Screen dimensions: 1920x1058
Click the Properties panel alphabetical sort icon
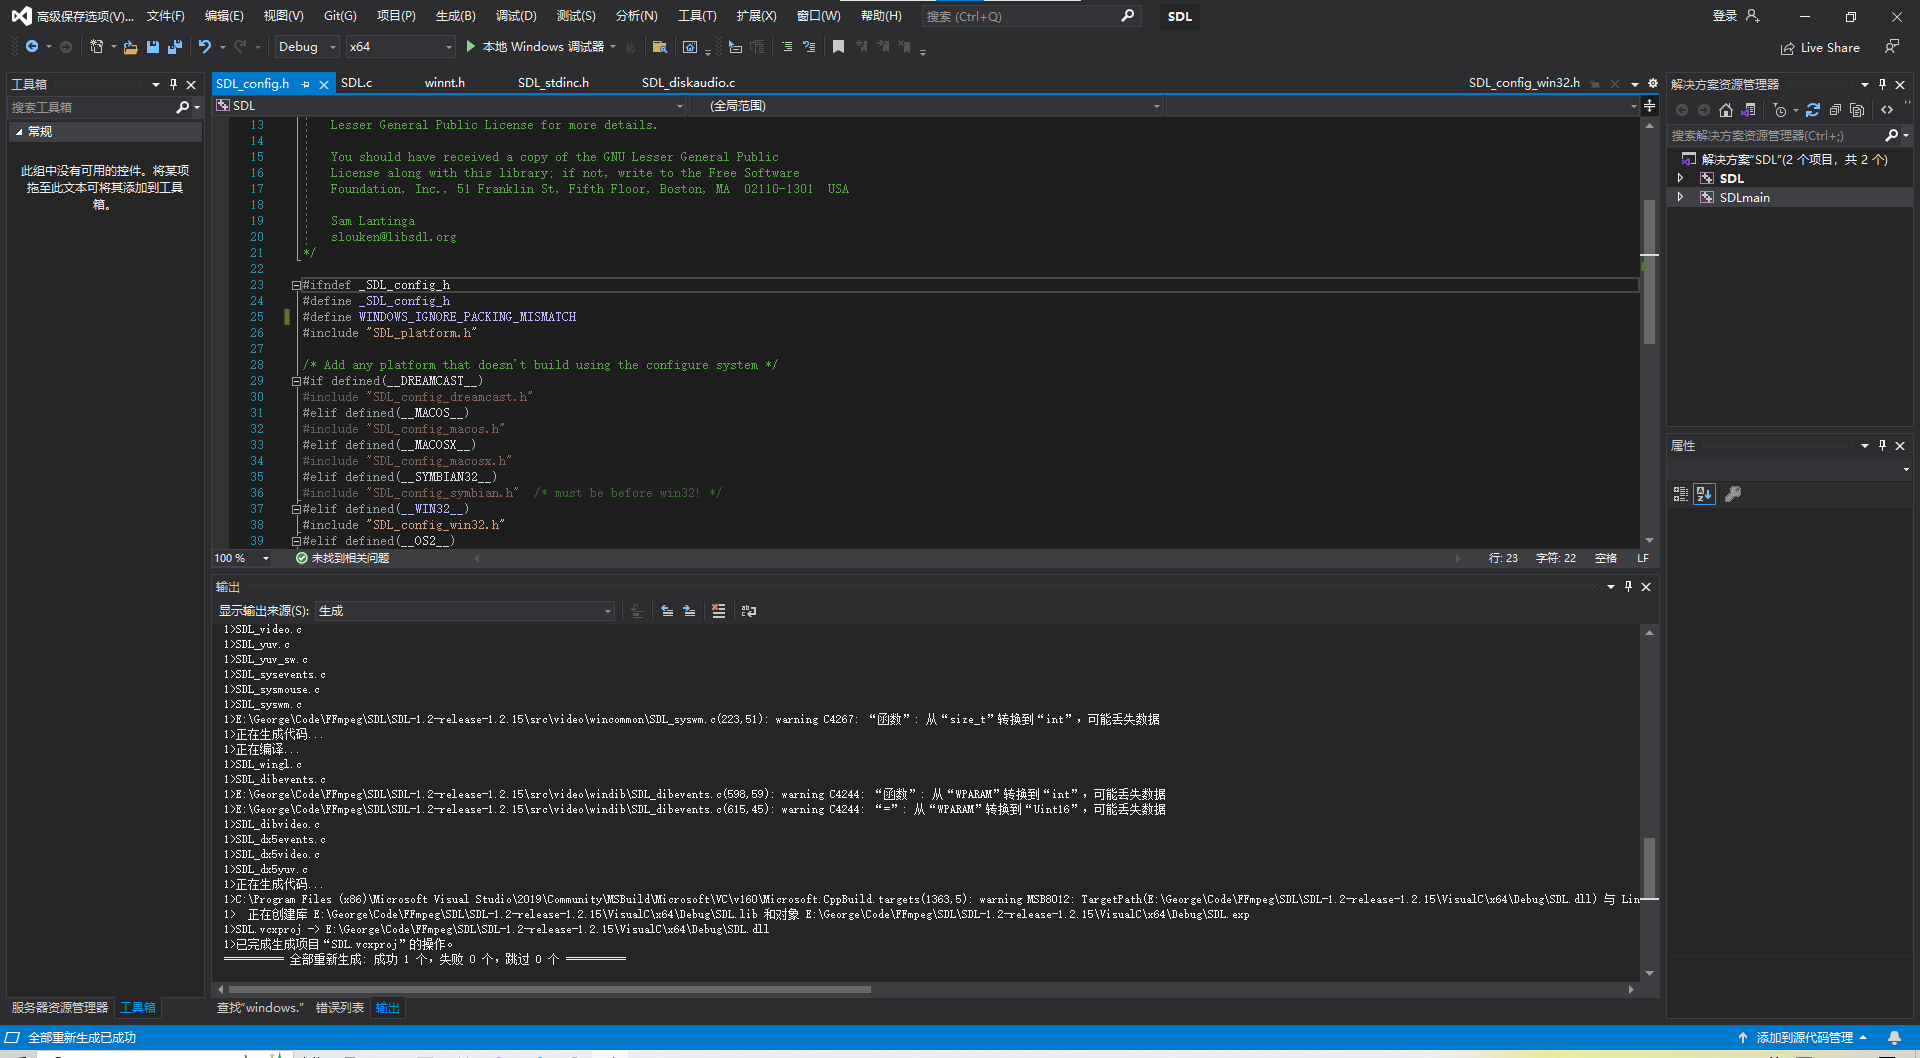coord(1704,494)
